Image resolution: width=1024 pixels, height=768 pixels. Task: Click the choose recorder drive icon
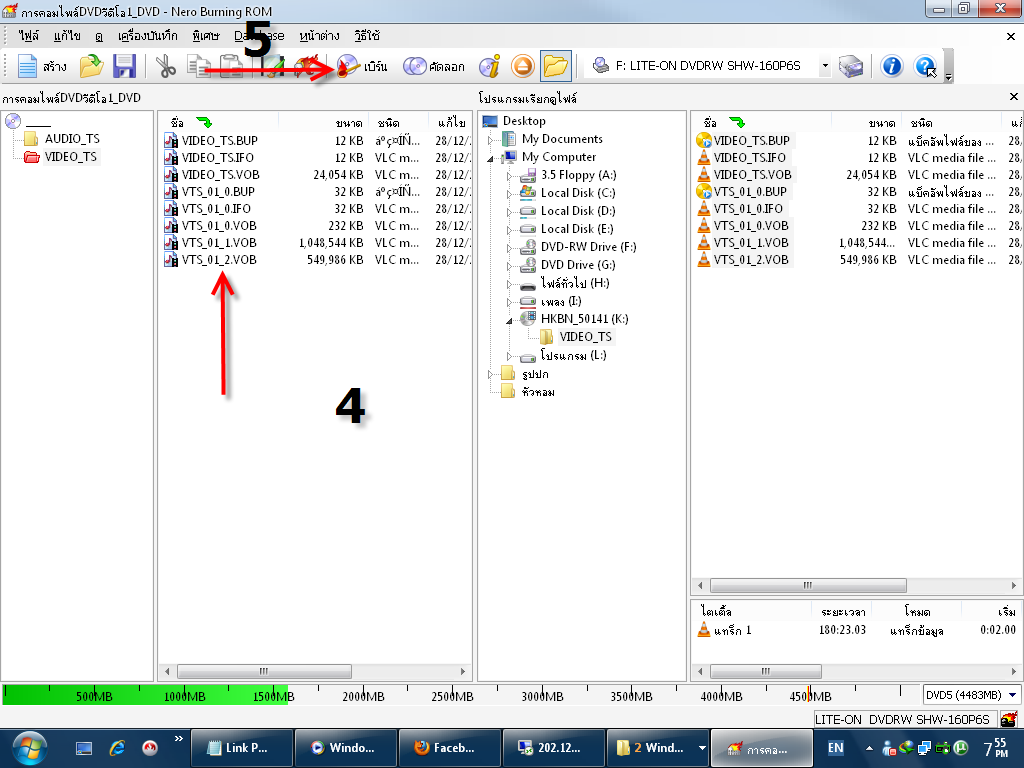coord(850,66)
